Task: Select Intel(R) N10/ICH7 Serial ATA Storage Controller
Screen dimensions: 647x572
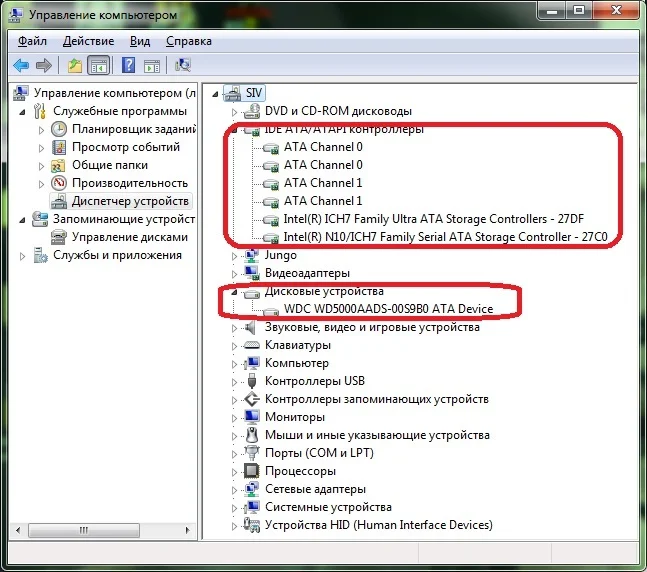Action: click(446, 237)
